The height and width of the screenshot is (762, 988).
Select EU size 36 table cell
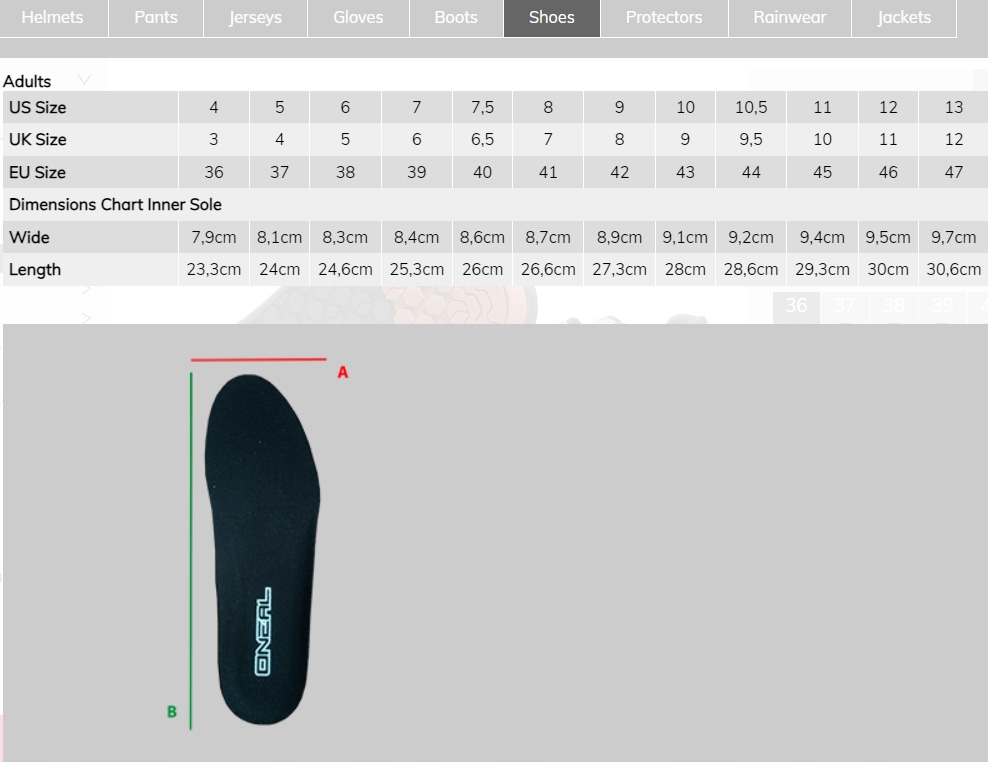click(214, 172)
